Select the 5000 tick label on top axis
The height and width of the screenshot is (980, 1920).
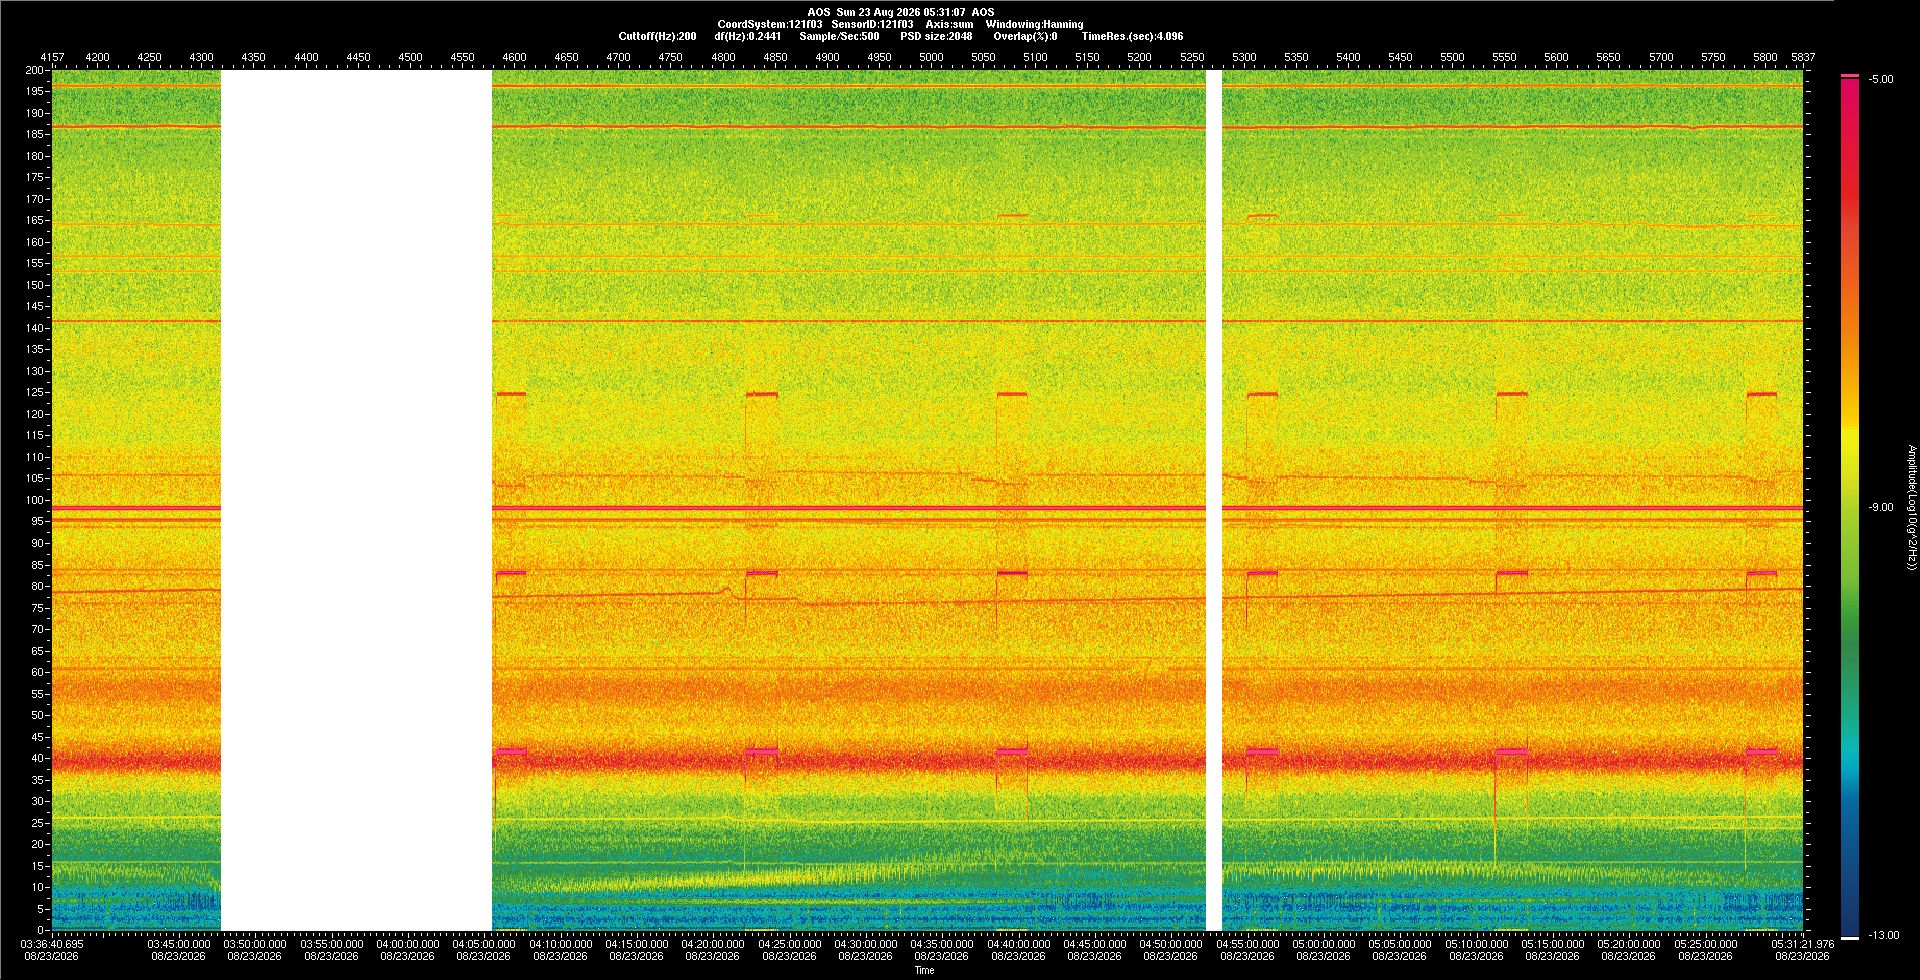pyautogui.click(x=931, y=57)
